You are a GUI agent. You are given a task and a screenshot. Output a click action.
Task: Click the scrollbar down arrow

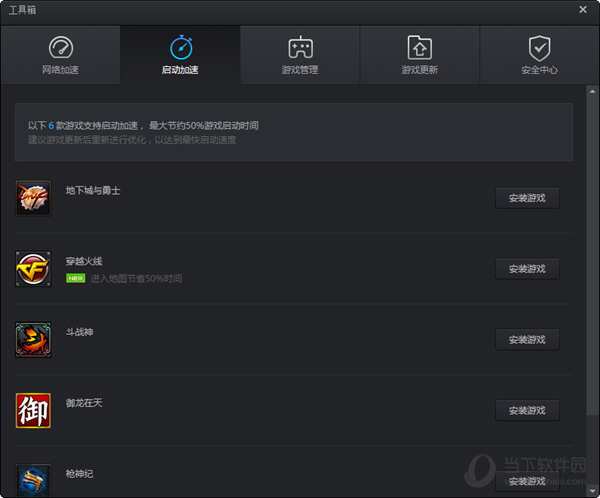tap(592, 490)
